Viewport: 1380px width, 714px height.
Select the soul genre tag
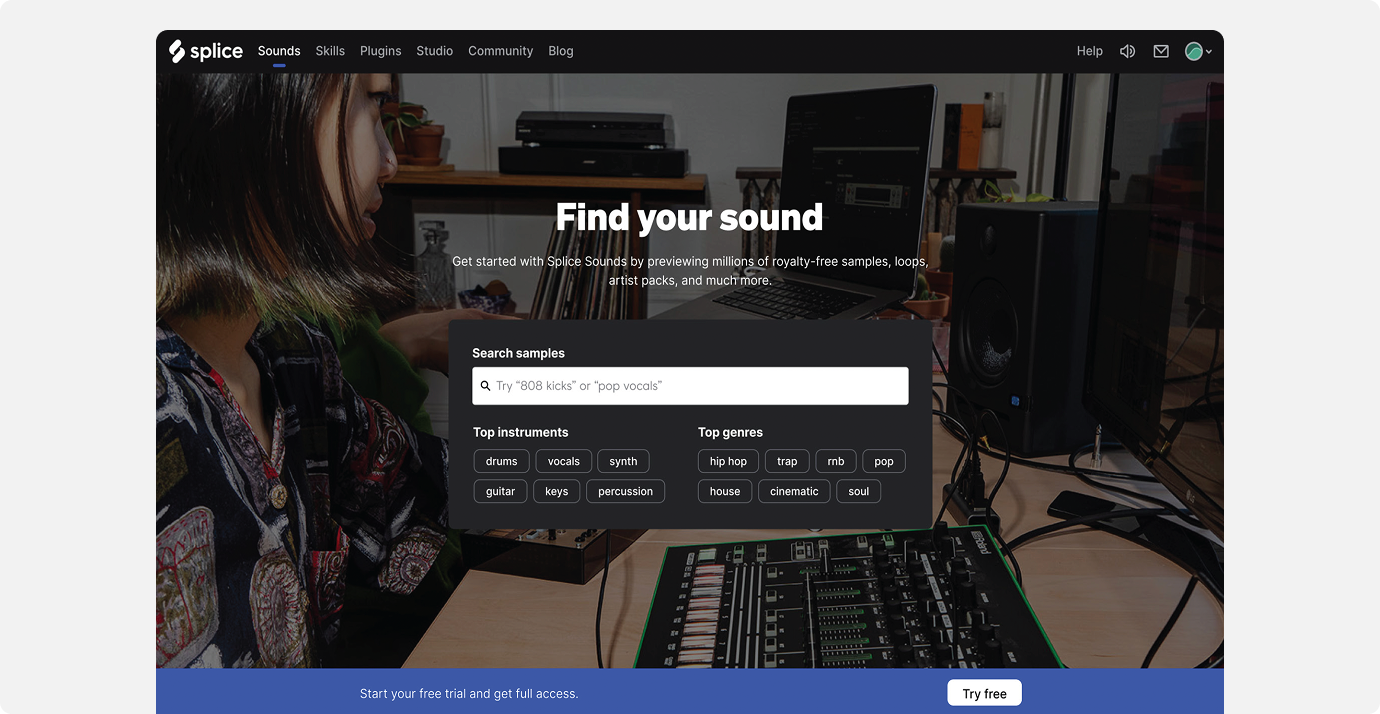click(x=858, y=491)
